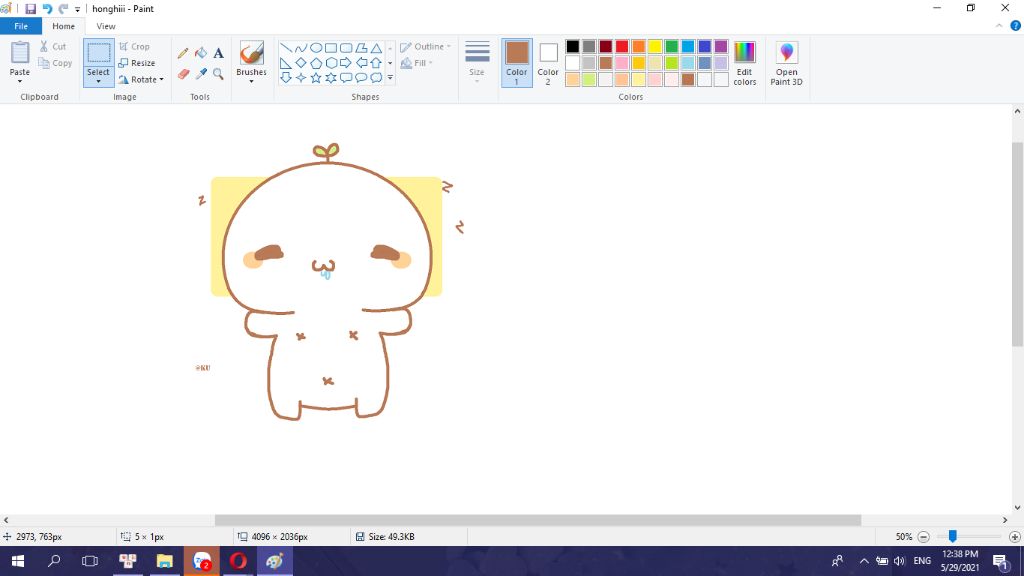The image size is (1024, 576).
Task: Choose the Cloud callout shape
Action: pos(376,78)
